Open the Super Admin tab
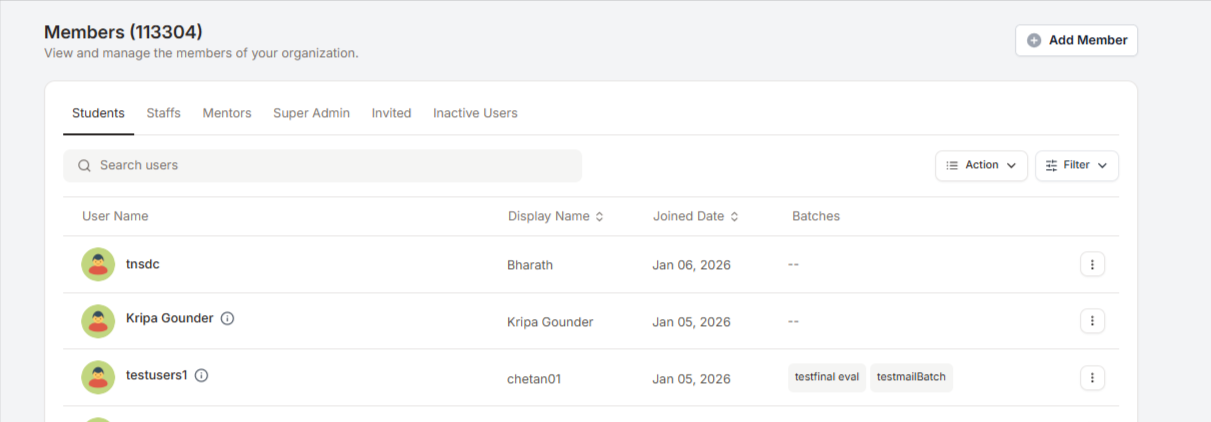 pos(311,113)
